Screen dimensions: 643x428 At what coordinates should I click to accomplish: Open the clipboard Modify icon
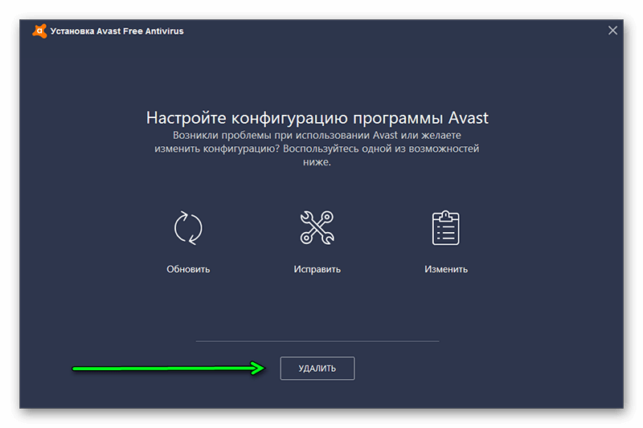point(446,228)
